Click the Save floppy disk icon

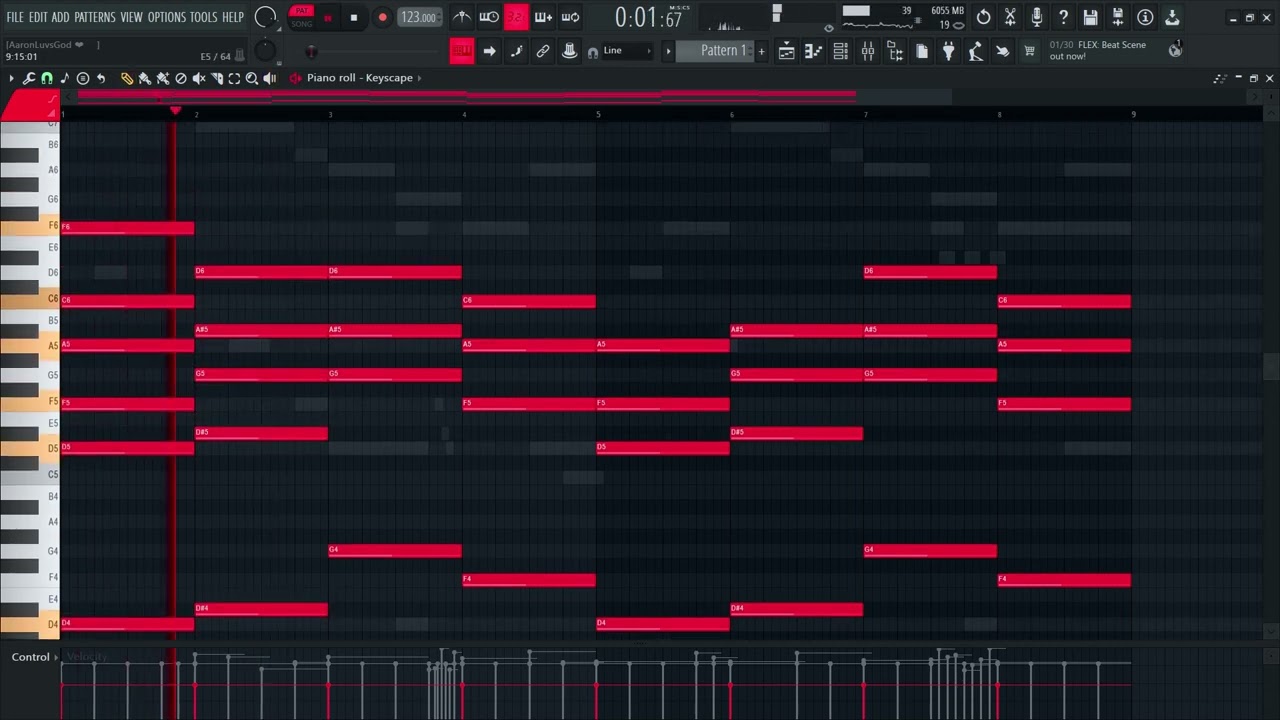(1091, 17)
